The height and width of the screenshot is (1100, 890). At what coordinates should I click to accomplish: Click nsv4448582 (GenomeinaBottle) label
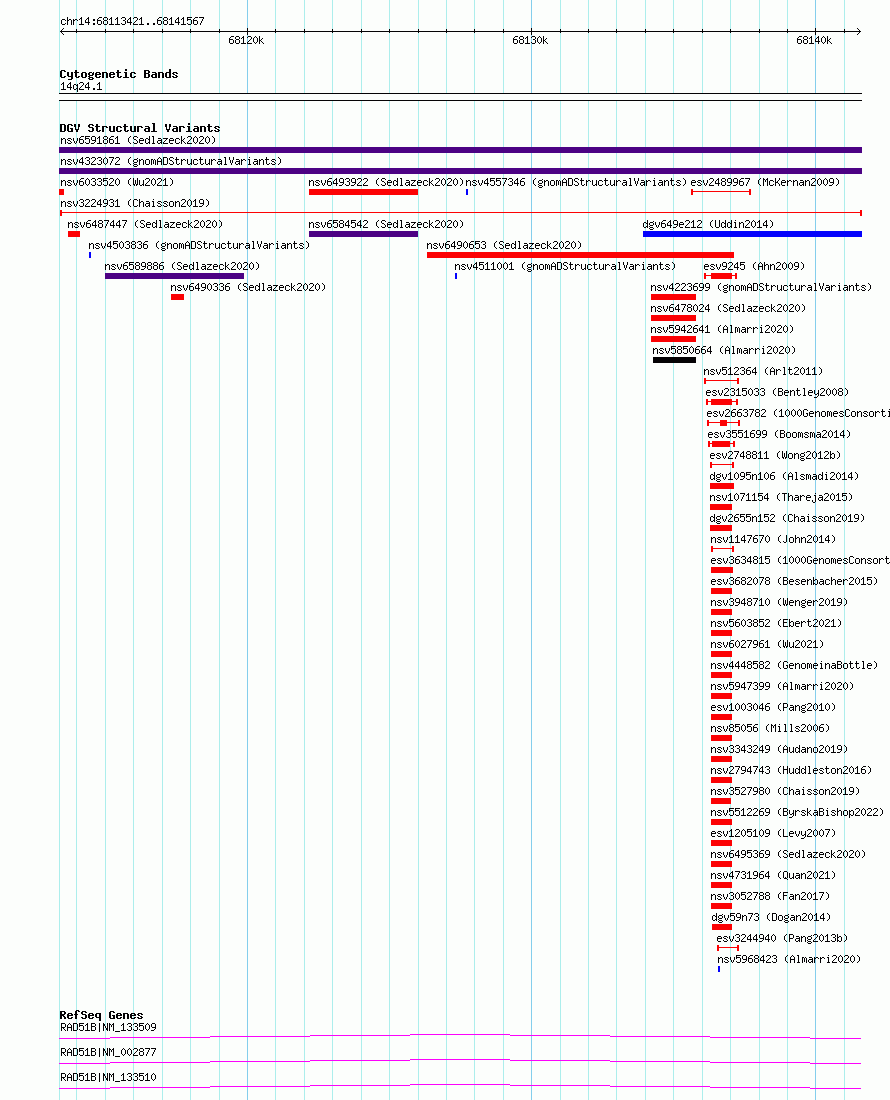(794, 666)
